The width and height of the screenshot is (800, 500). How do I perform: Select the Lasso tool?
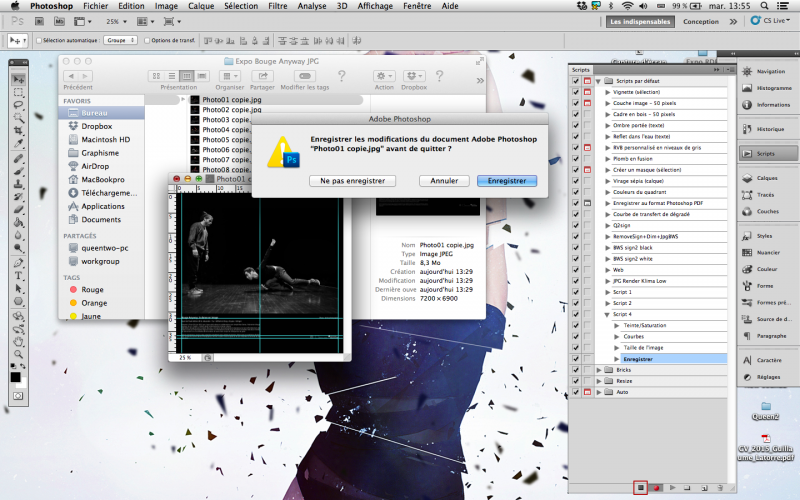click(18, 105)
